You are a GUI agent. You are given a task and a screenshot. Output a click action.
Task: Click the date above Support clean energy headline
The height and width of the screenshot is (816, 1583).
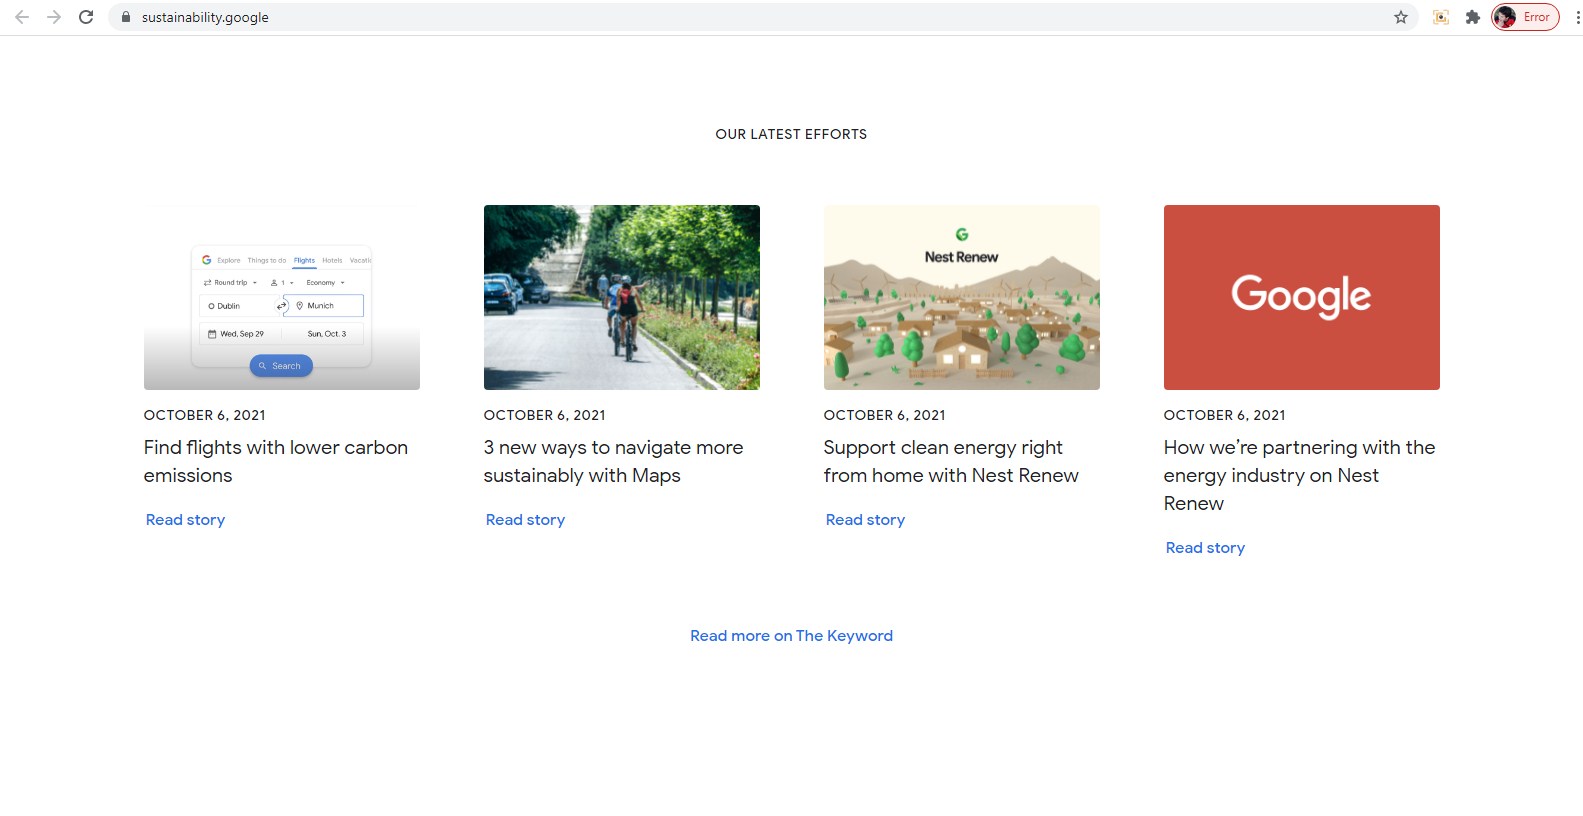point(885,415)
